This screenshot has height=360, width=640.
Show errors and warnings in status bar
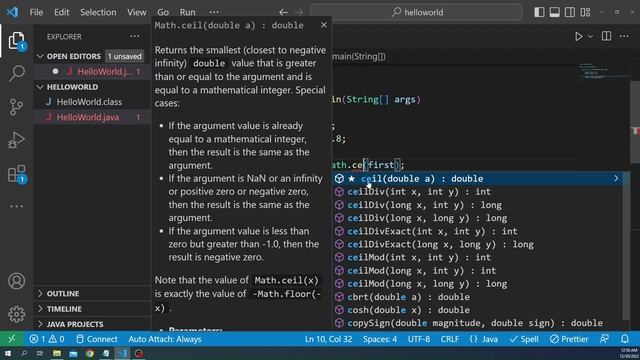(47, 339)
